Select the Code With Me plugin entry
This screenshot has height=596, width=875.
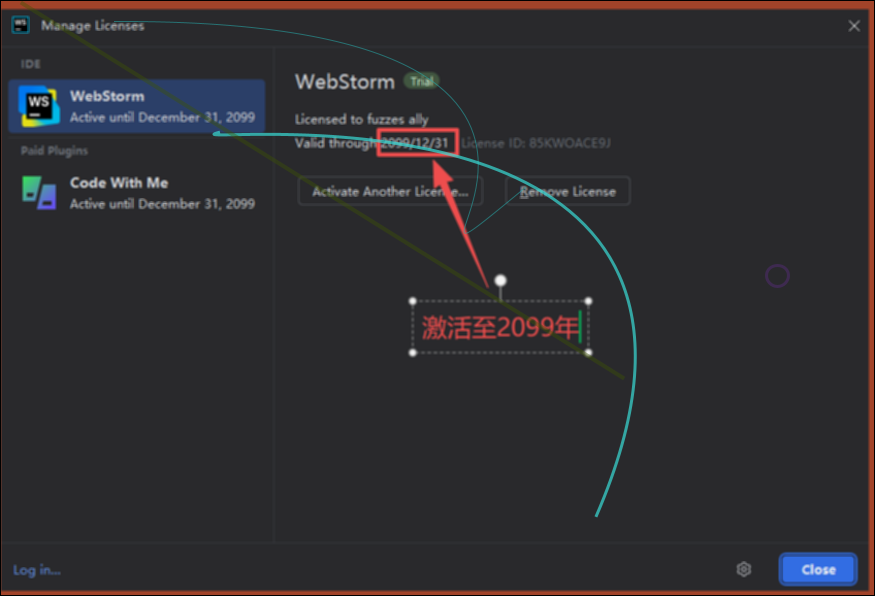click(137, 193)
